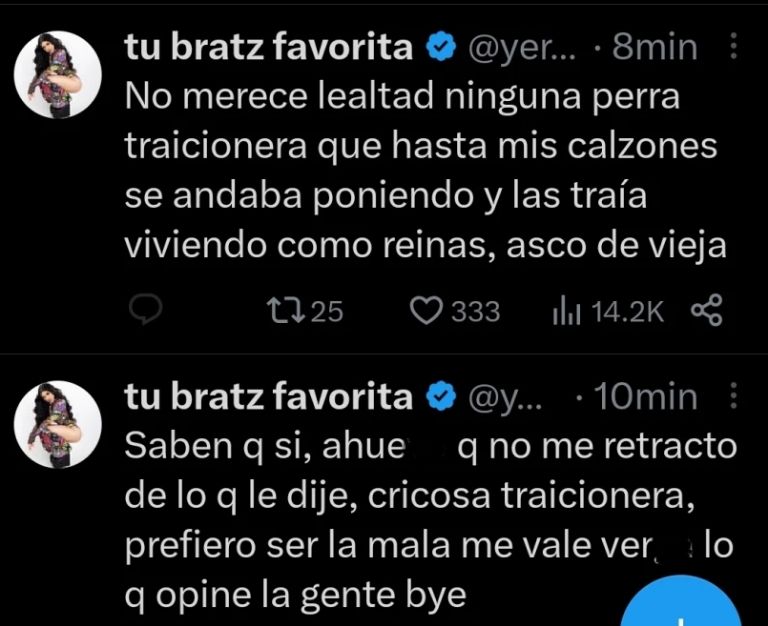
Task: Open tweet starting "No merece lealtad"
Action: pos(420,172)
